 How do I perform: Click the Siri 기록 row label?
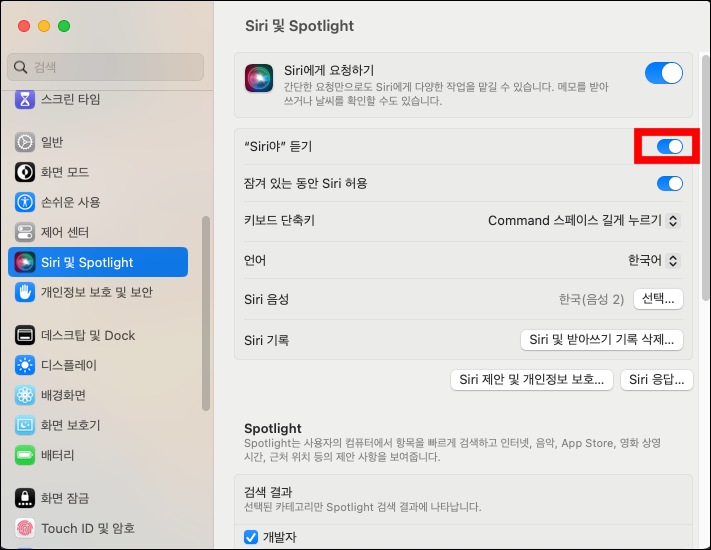tap(266, 340)
